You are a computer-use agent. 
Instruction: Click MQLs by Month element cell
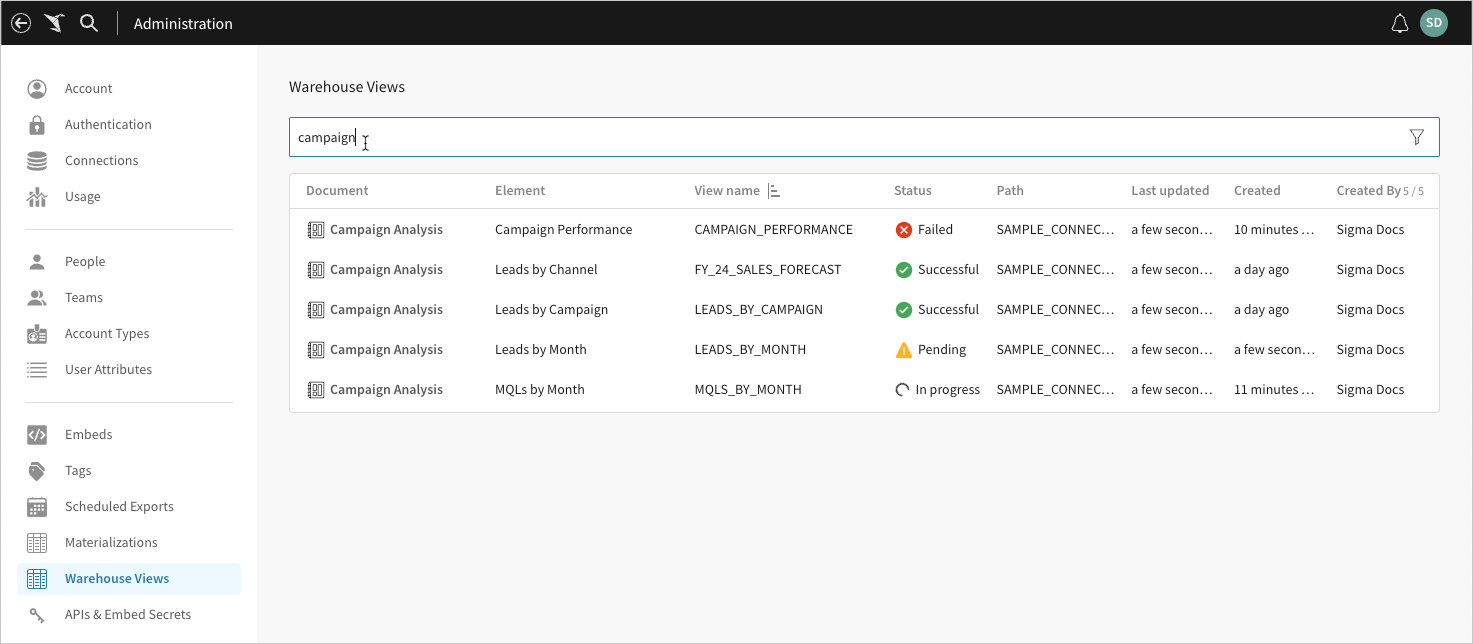pyautogui.click(x=540, y=390)
